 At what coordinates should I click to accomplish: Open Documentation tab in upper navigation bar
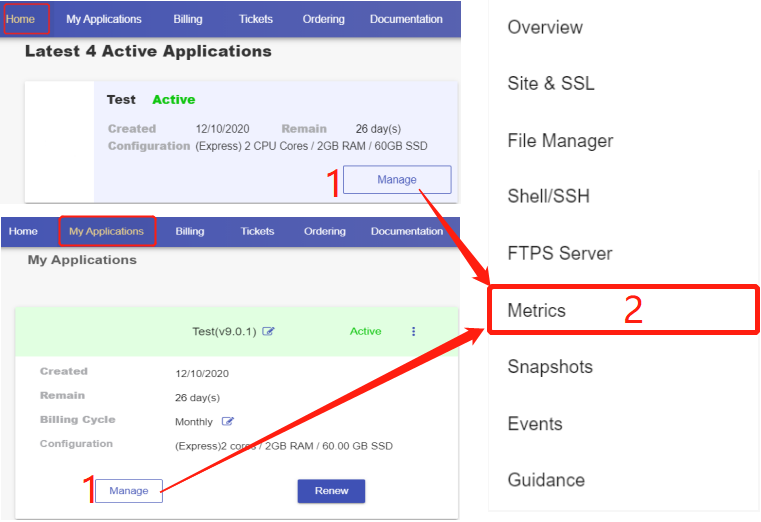[x=406, y=19]
